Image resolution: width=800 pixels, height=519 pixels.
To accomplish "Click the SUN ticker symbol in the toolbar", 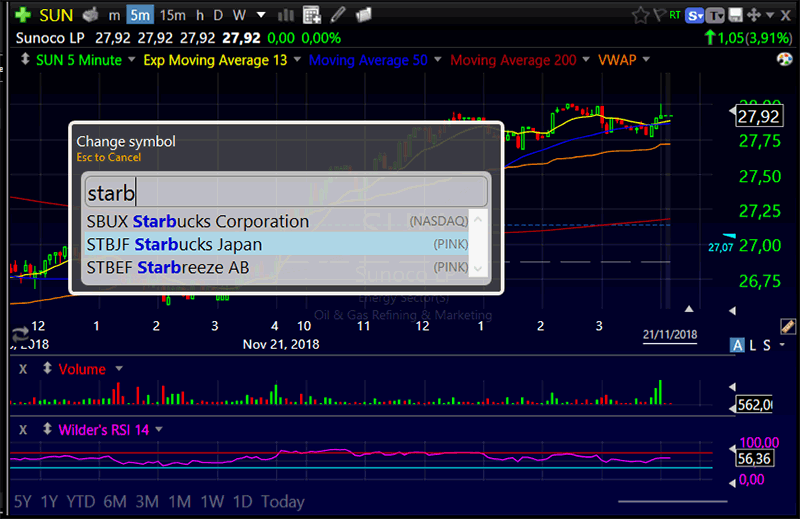I will click(56, 15).
